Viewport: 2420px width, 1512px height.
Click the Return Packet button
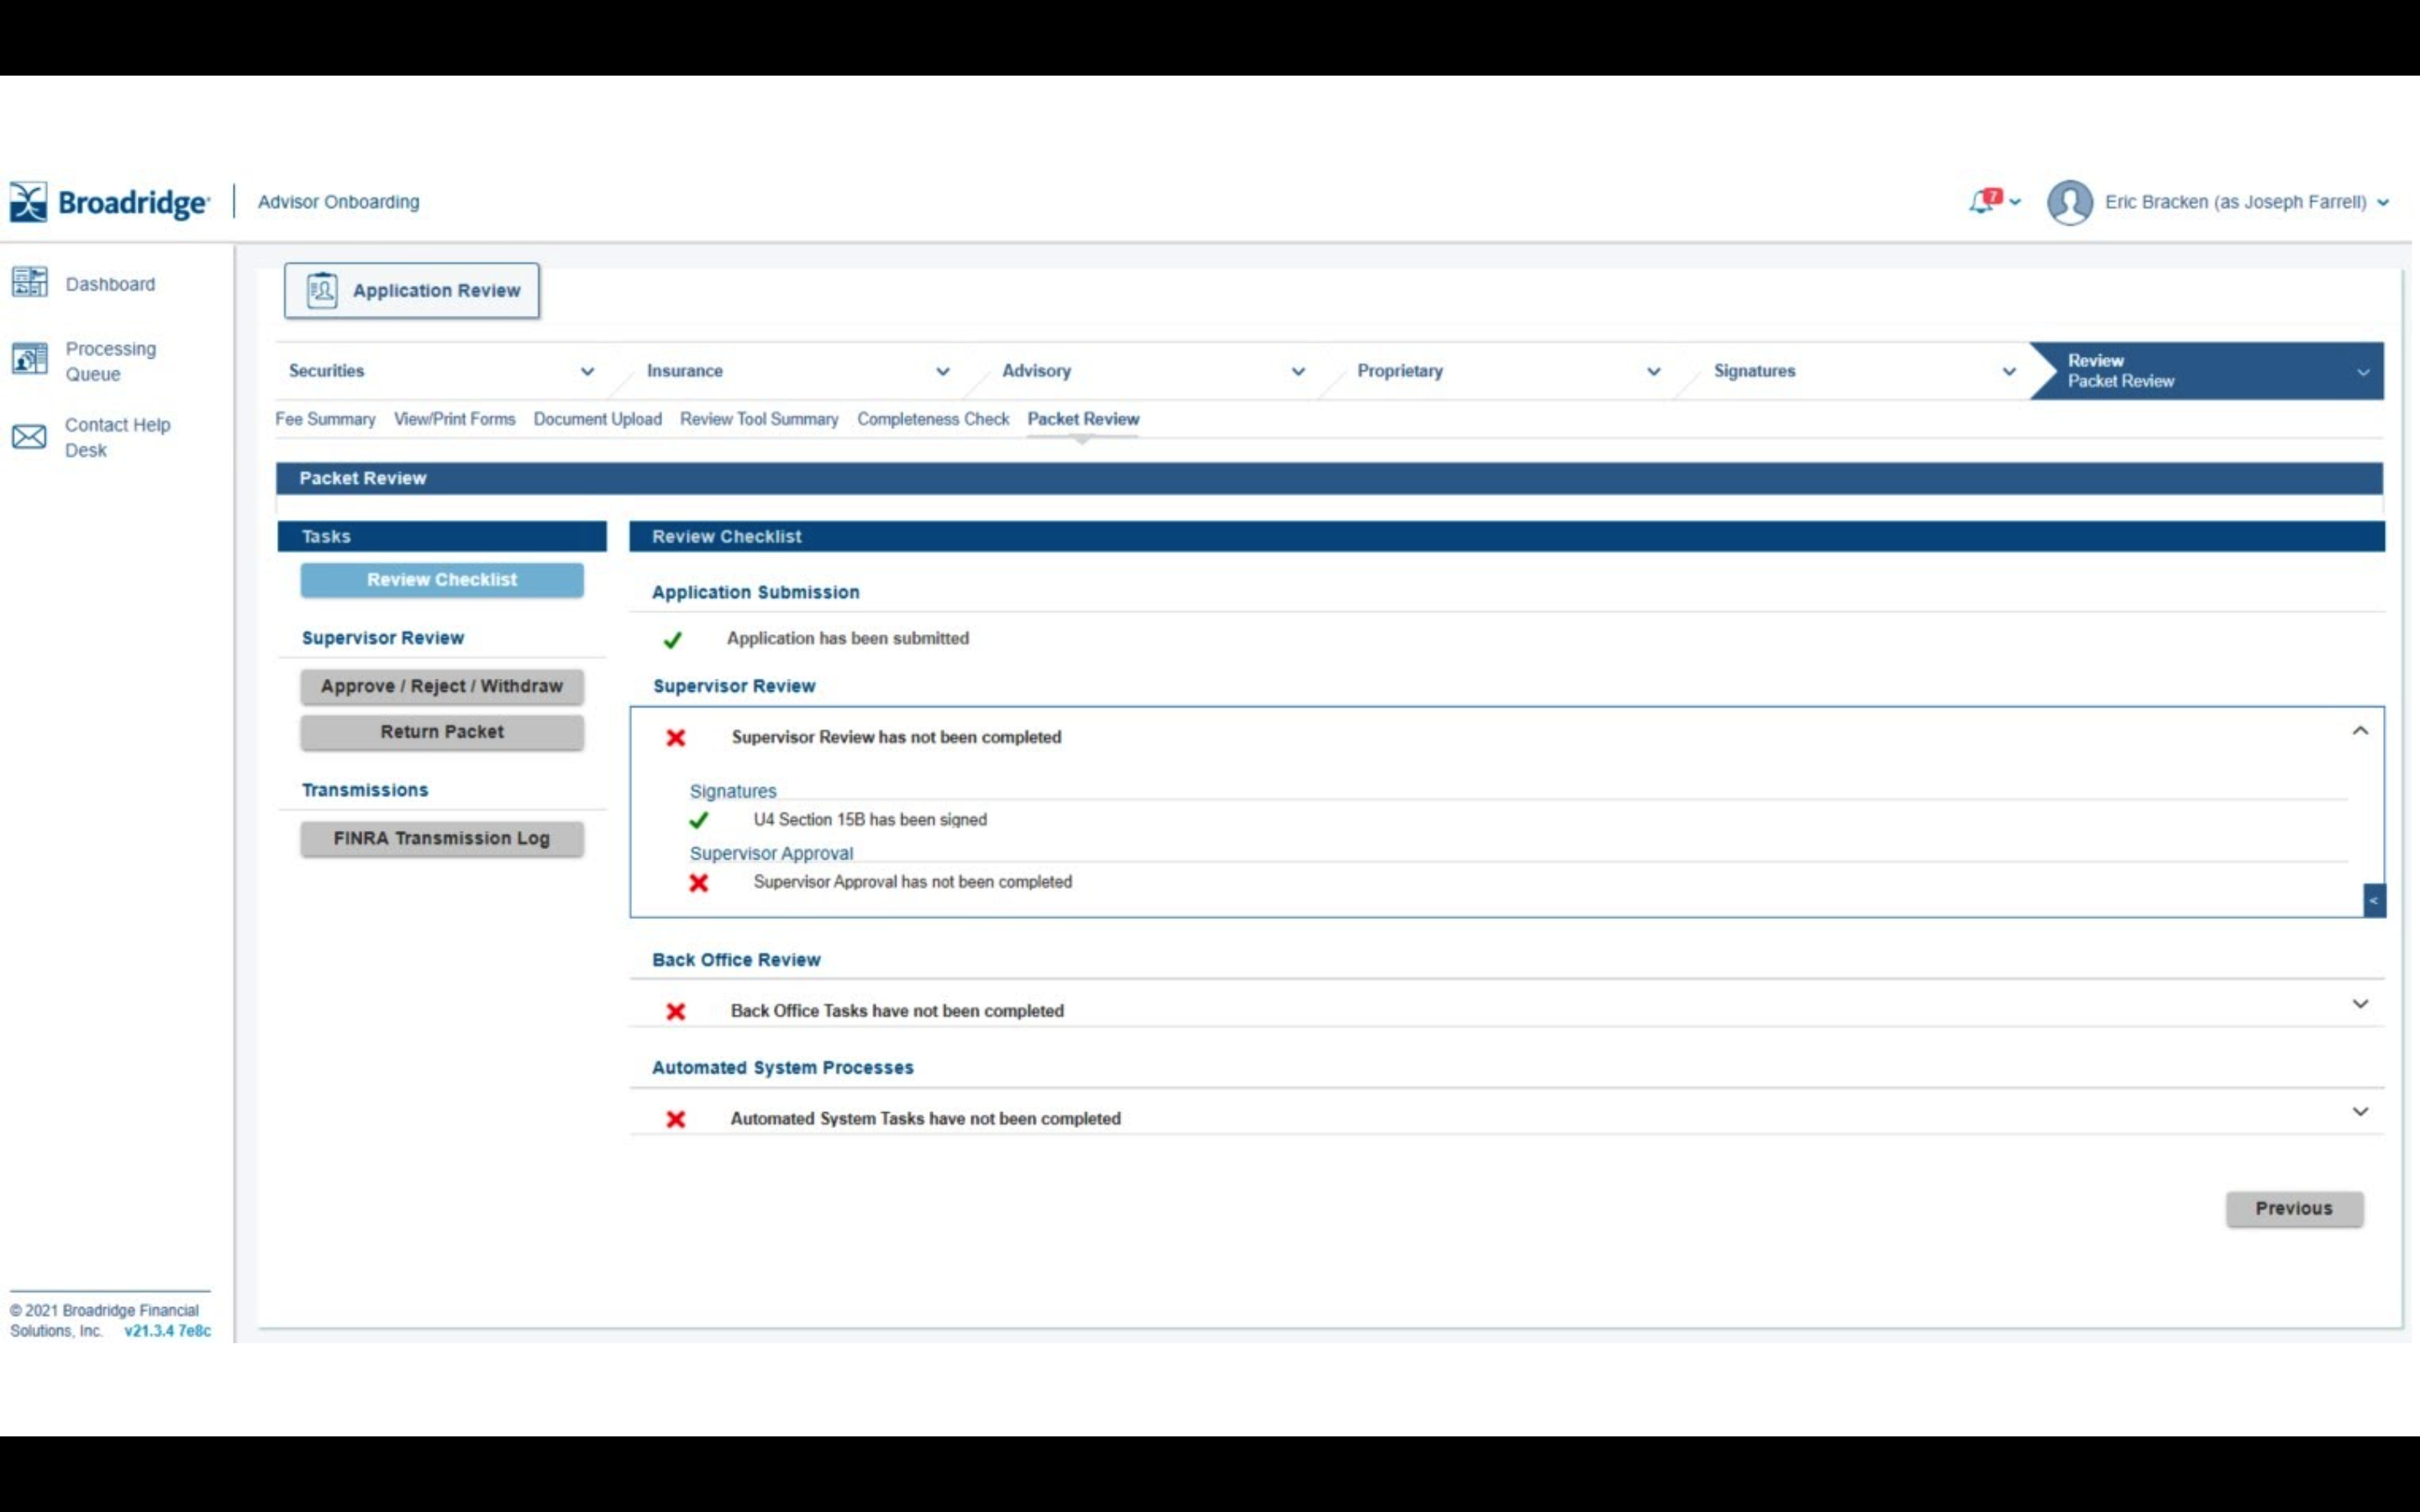point(441,732)
